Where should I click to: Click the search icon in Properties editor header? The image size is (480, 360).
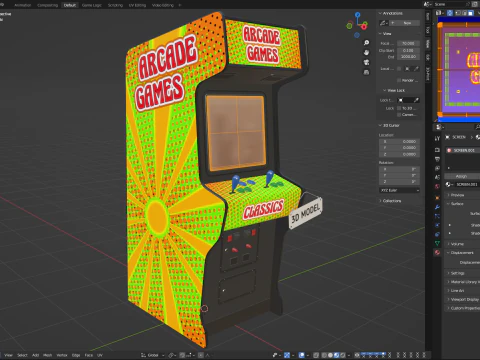click(x=478, y=127)
